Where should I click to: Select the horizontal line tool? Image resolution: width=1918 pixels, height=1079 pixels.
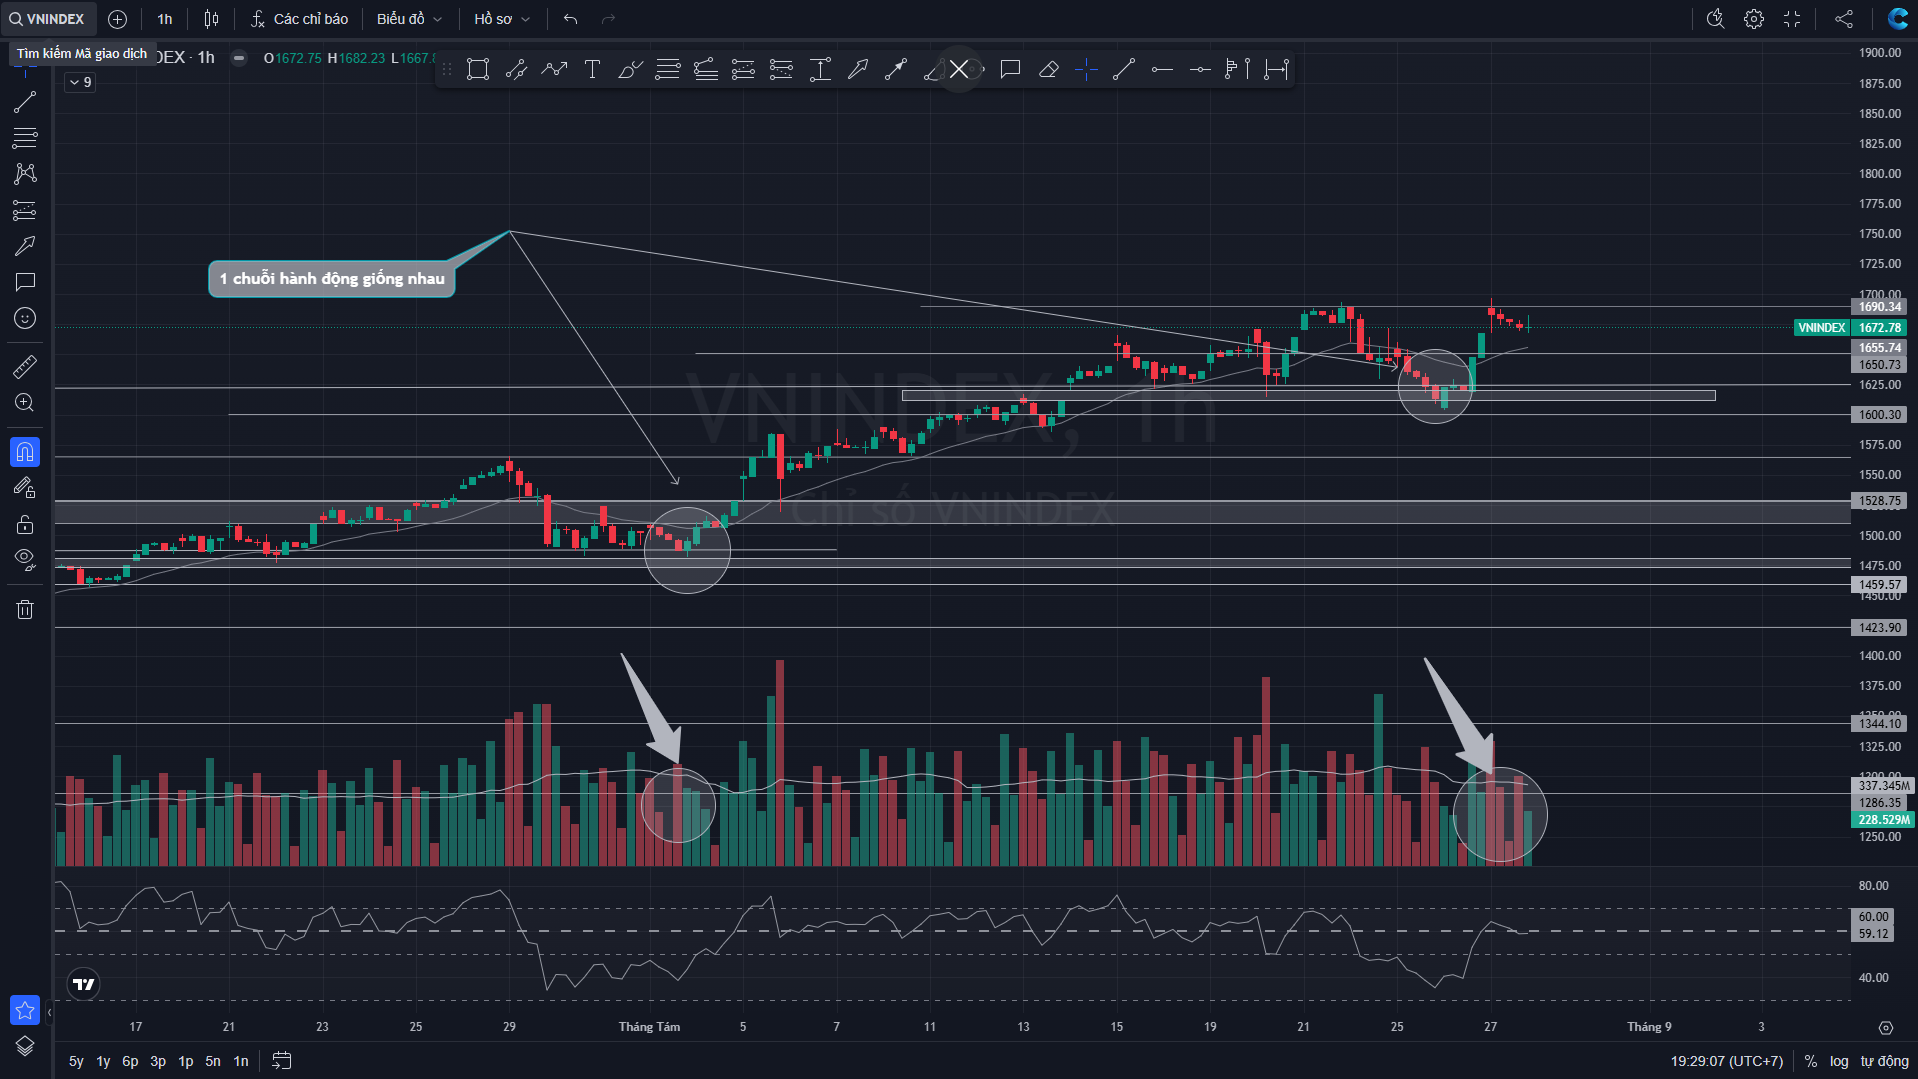[x=1200, y=69]
